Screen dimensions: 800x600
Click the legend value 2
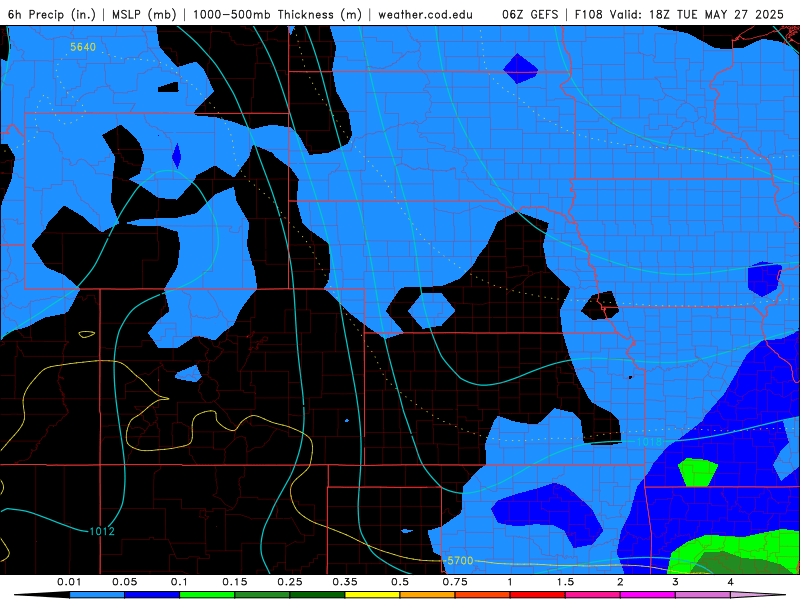coord(620,582)
